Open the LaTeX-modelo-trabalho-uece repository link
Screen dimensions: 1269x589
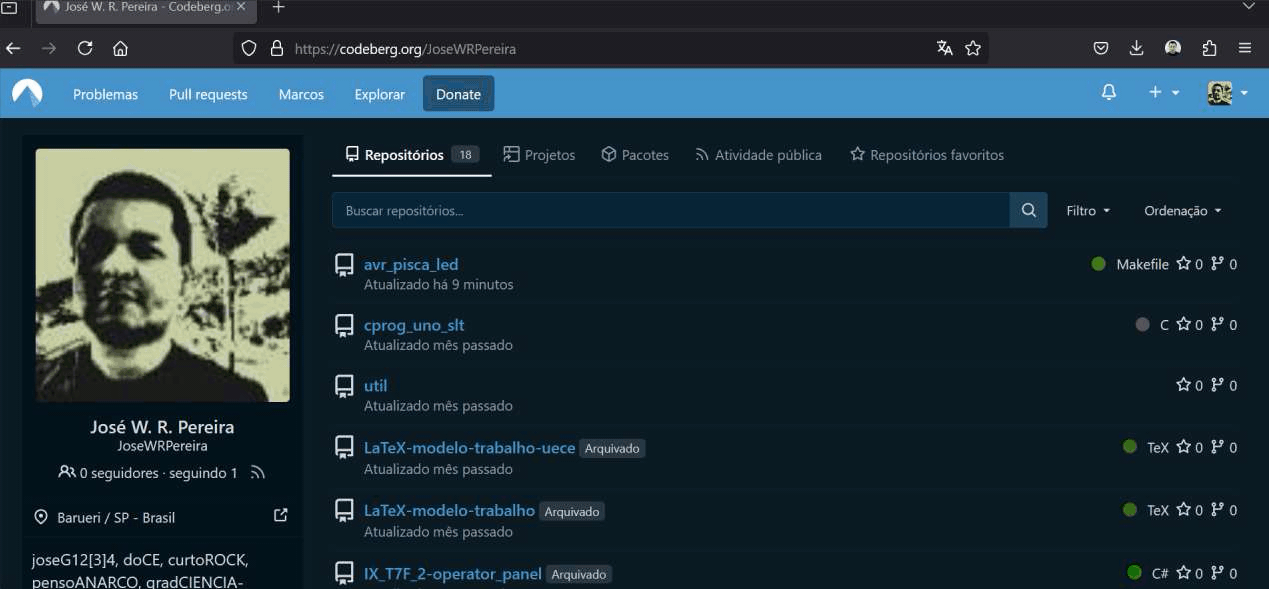pos(469,447)
